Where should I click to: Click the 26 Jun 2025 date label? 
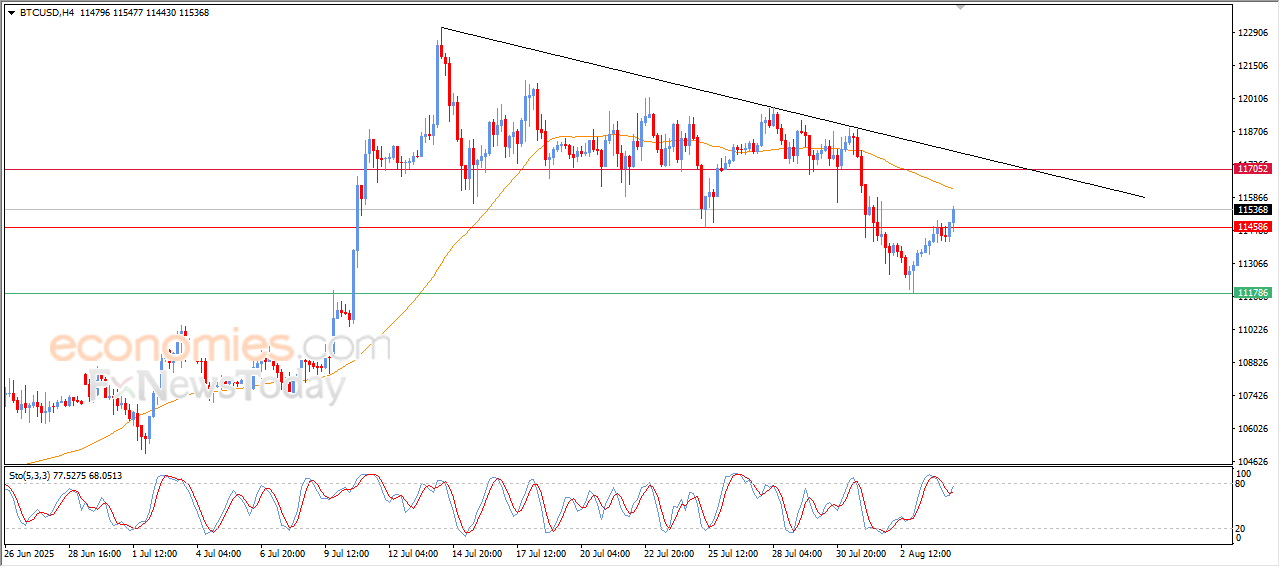[28, 553]
